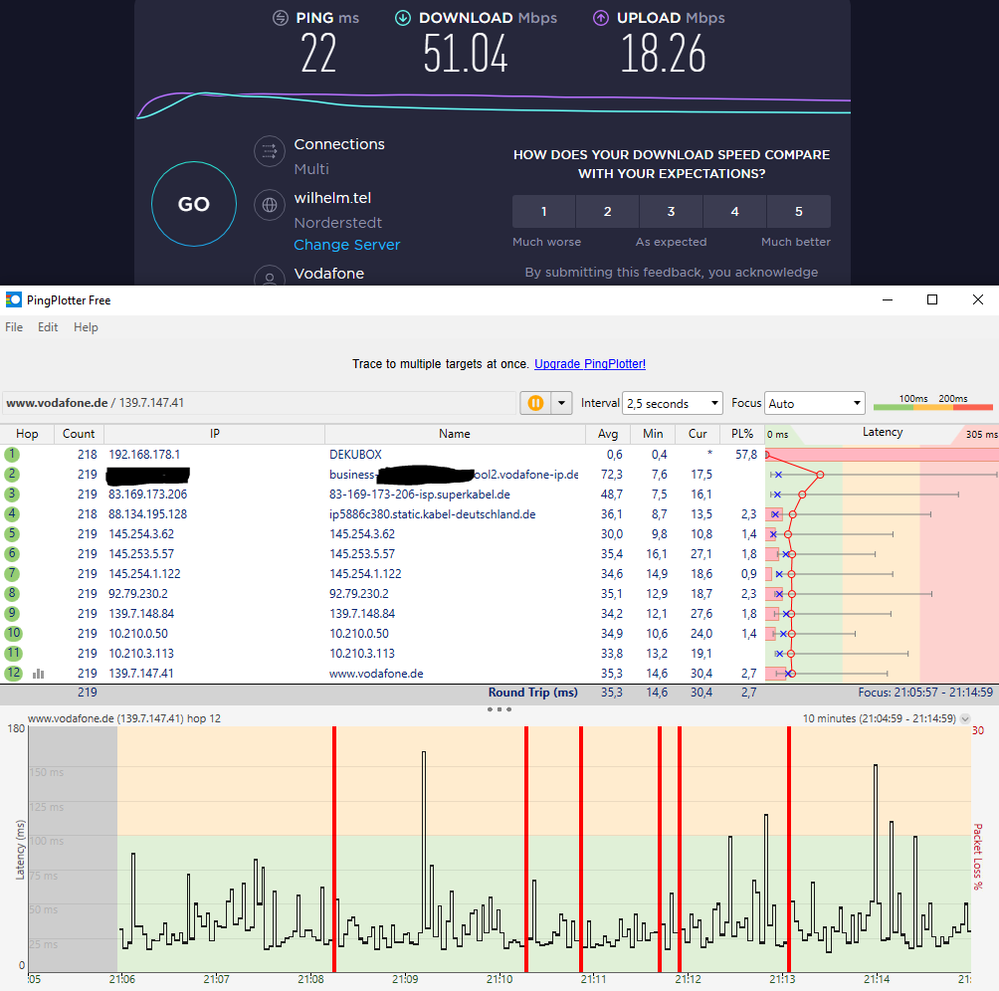
Task: Click the hop 12 green circle icon
Action: tap(13, 673)
